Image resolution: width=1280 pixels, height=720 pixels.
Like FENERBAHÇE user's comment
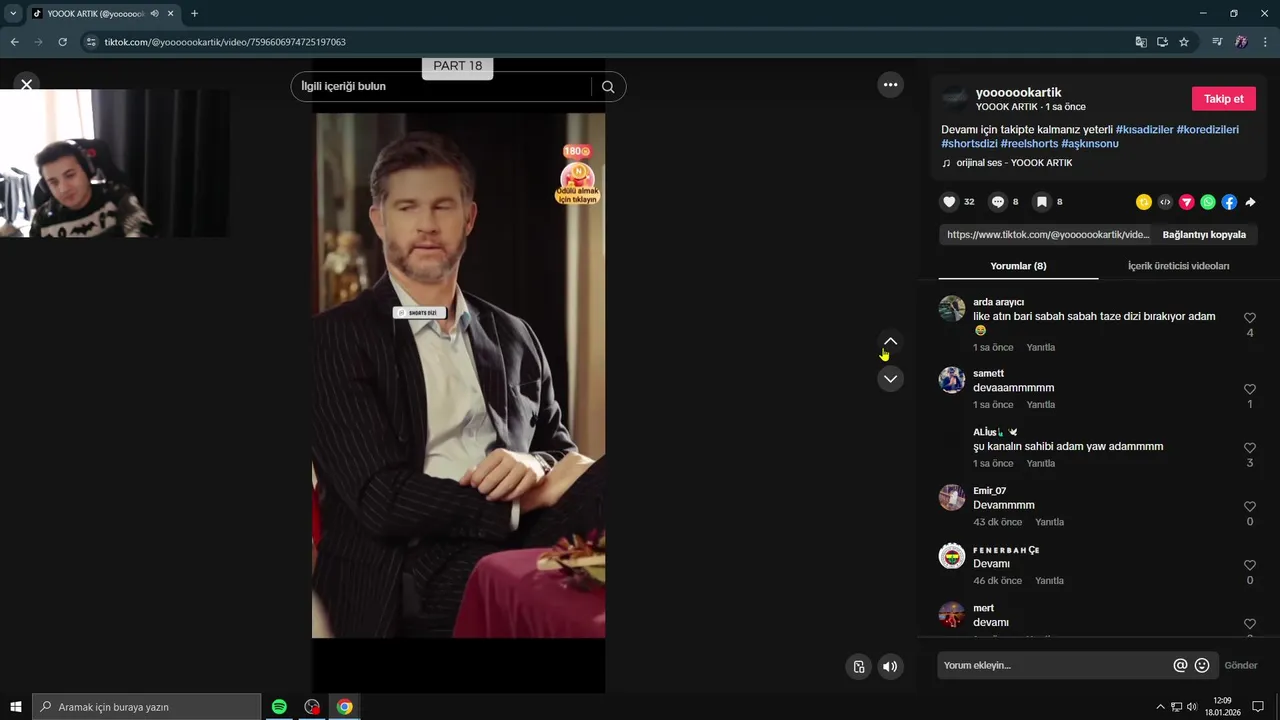tap(1249, 565)
